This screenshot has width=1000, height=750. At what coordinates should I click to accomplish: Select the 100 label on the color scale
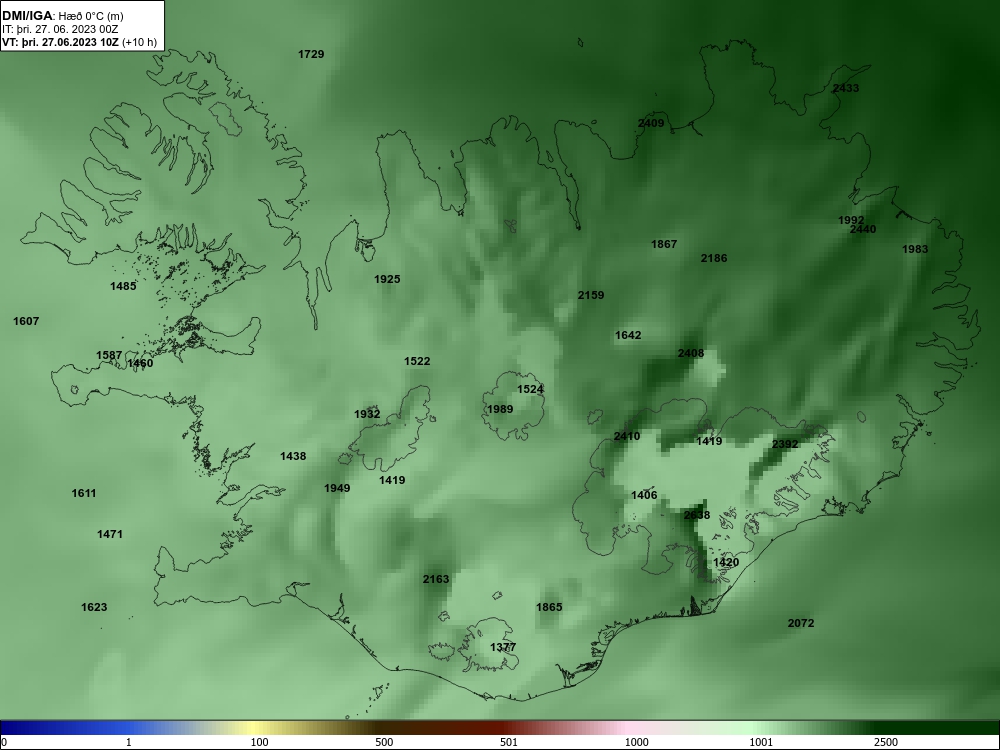point(260,742)
